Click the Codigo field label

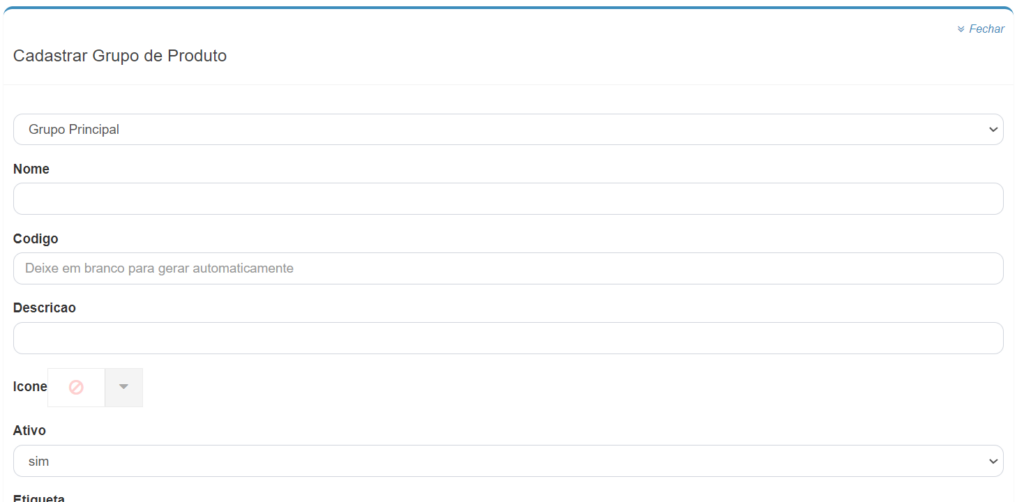pyautogui.click(x=36, y=239)
